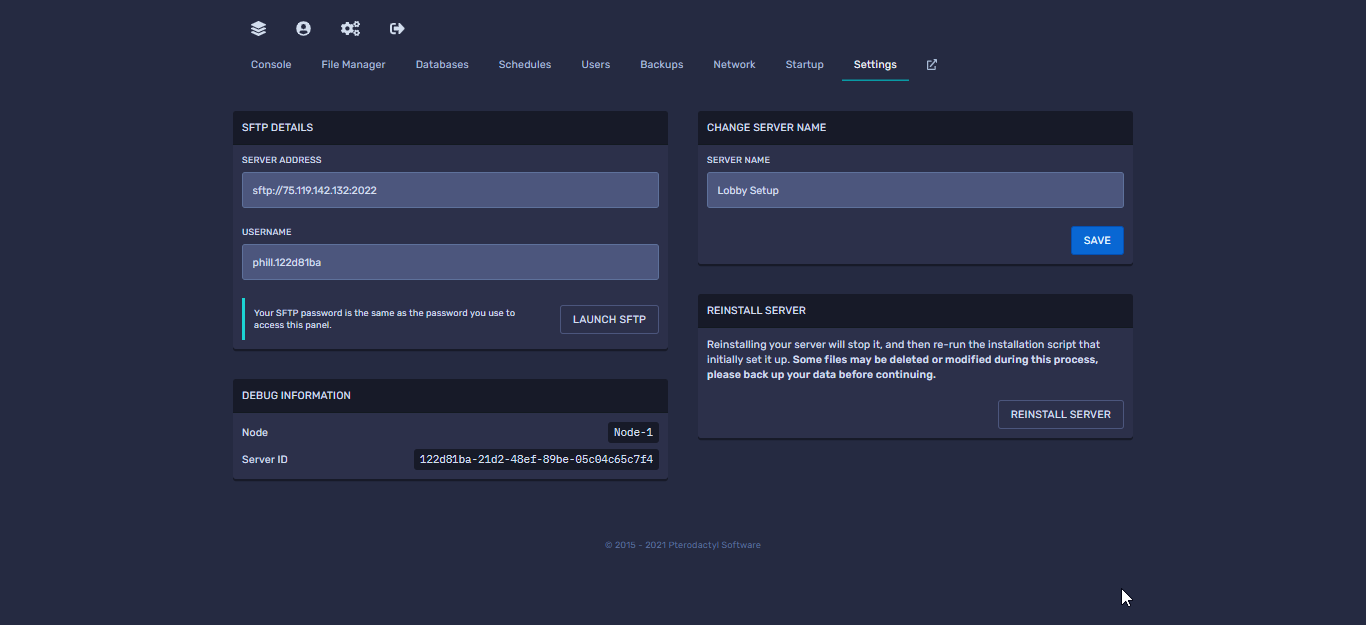1366x625 pixels.
Task: Open the File Manager tab
Action: pos(353,65)
